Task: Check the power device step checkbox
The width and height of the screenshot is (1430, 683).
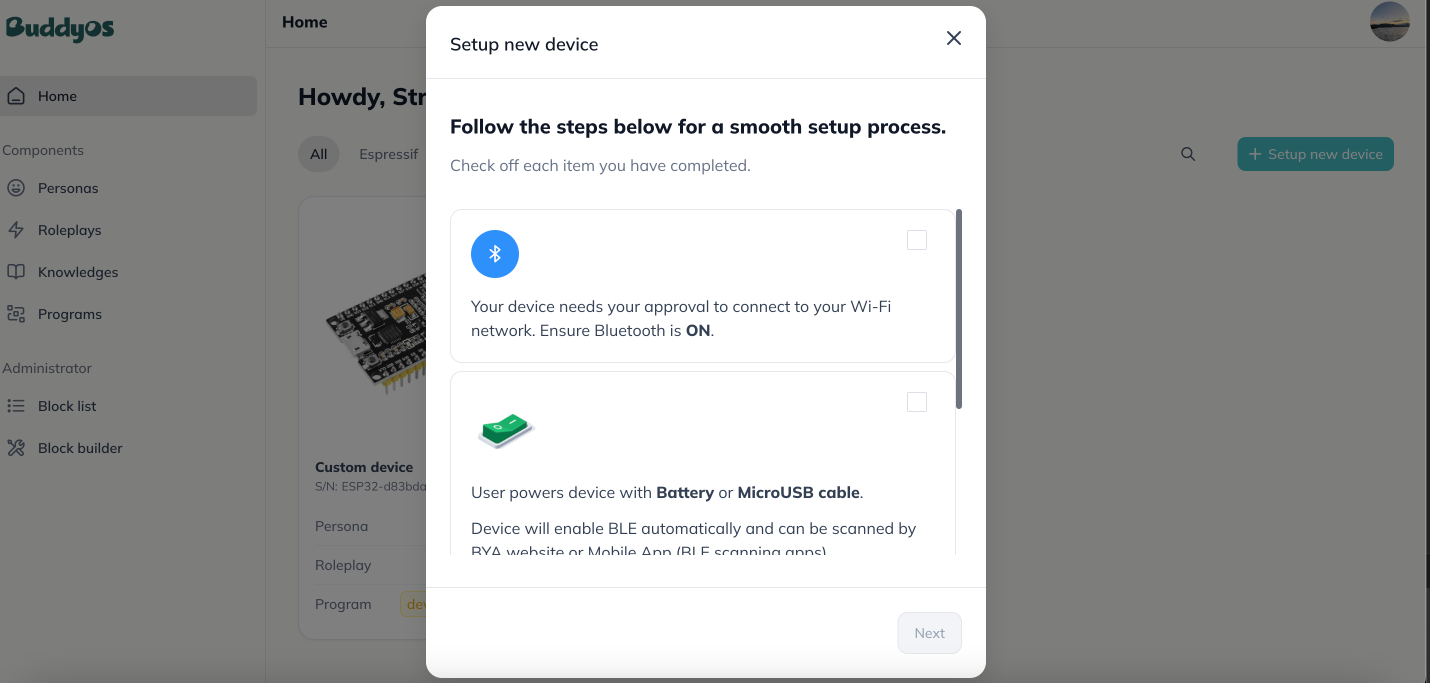Action: point(917,402)
